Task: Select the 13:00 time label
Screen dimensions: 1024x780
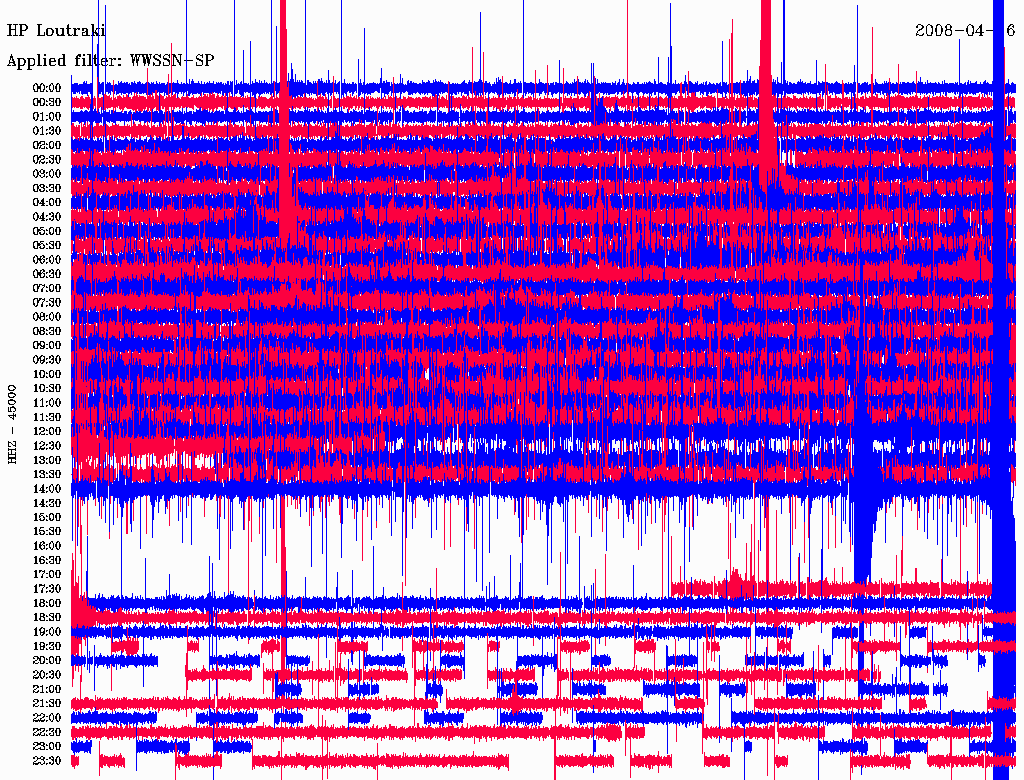Action: tap(47, 461)
